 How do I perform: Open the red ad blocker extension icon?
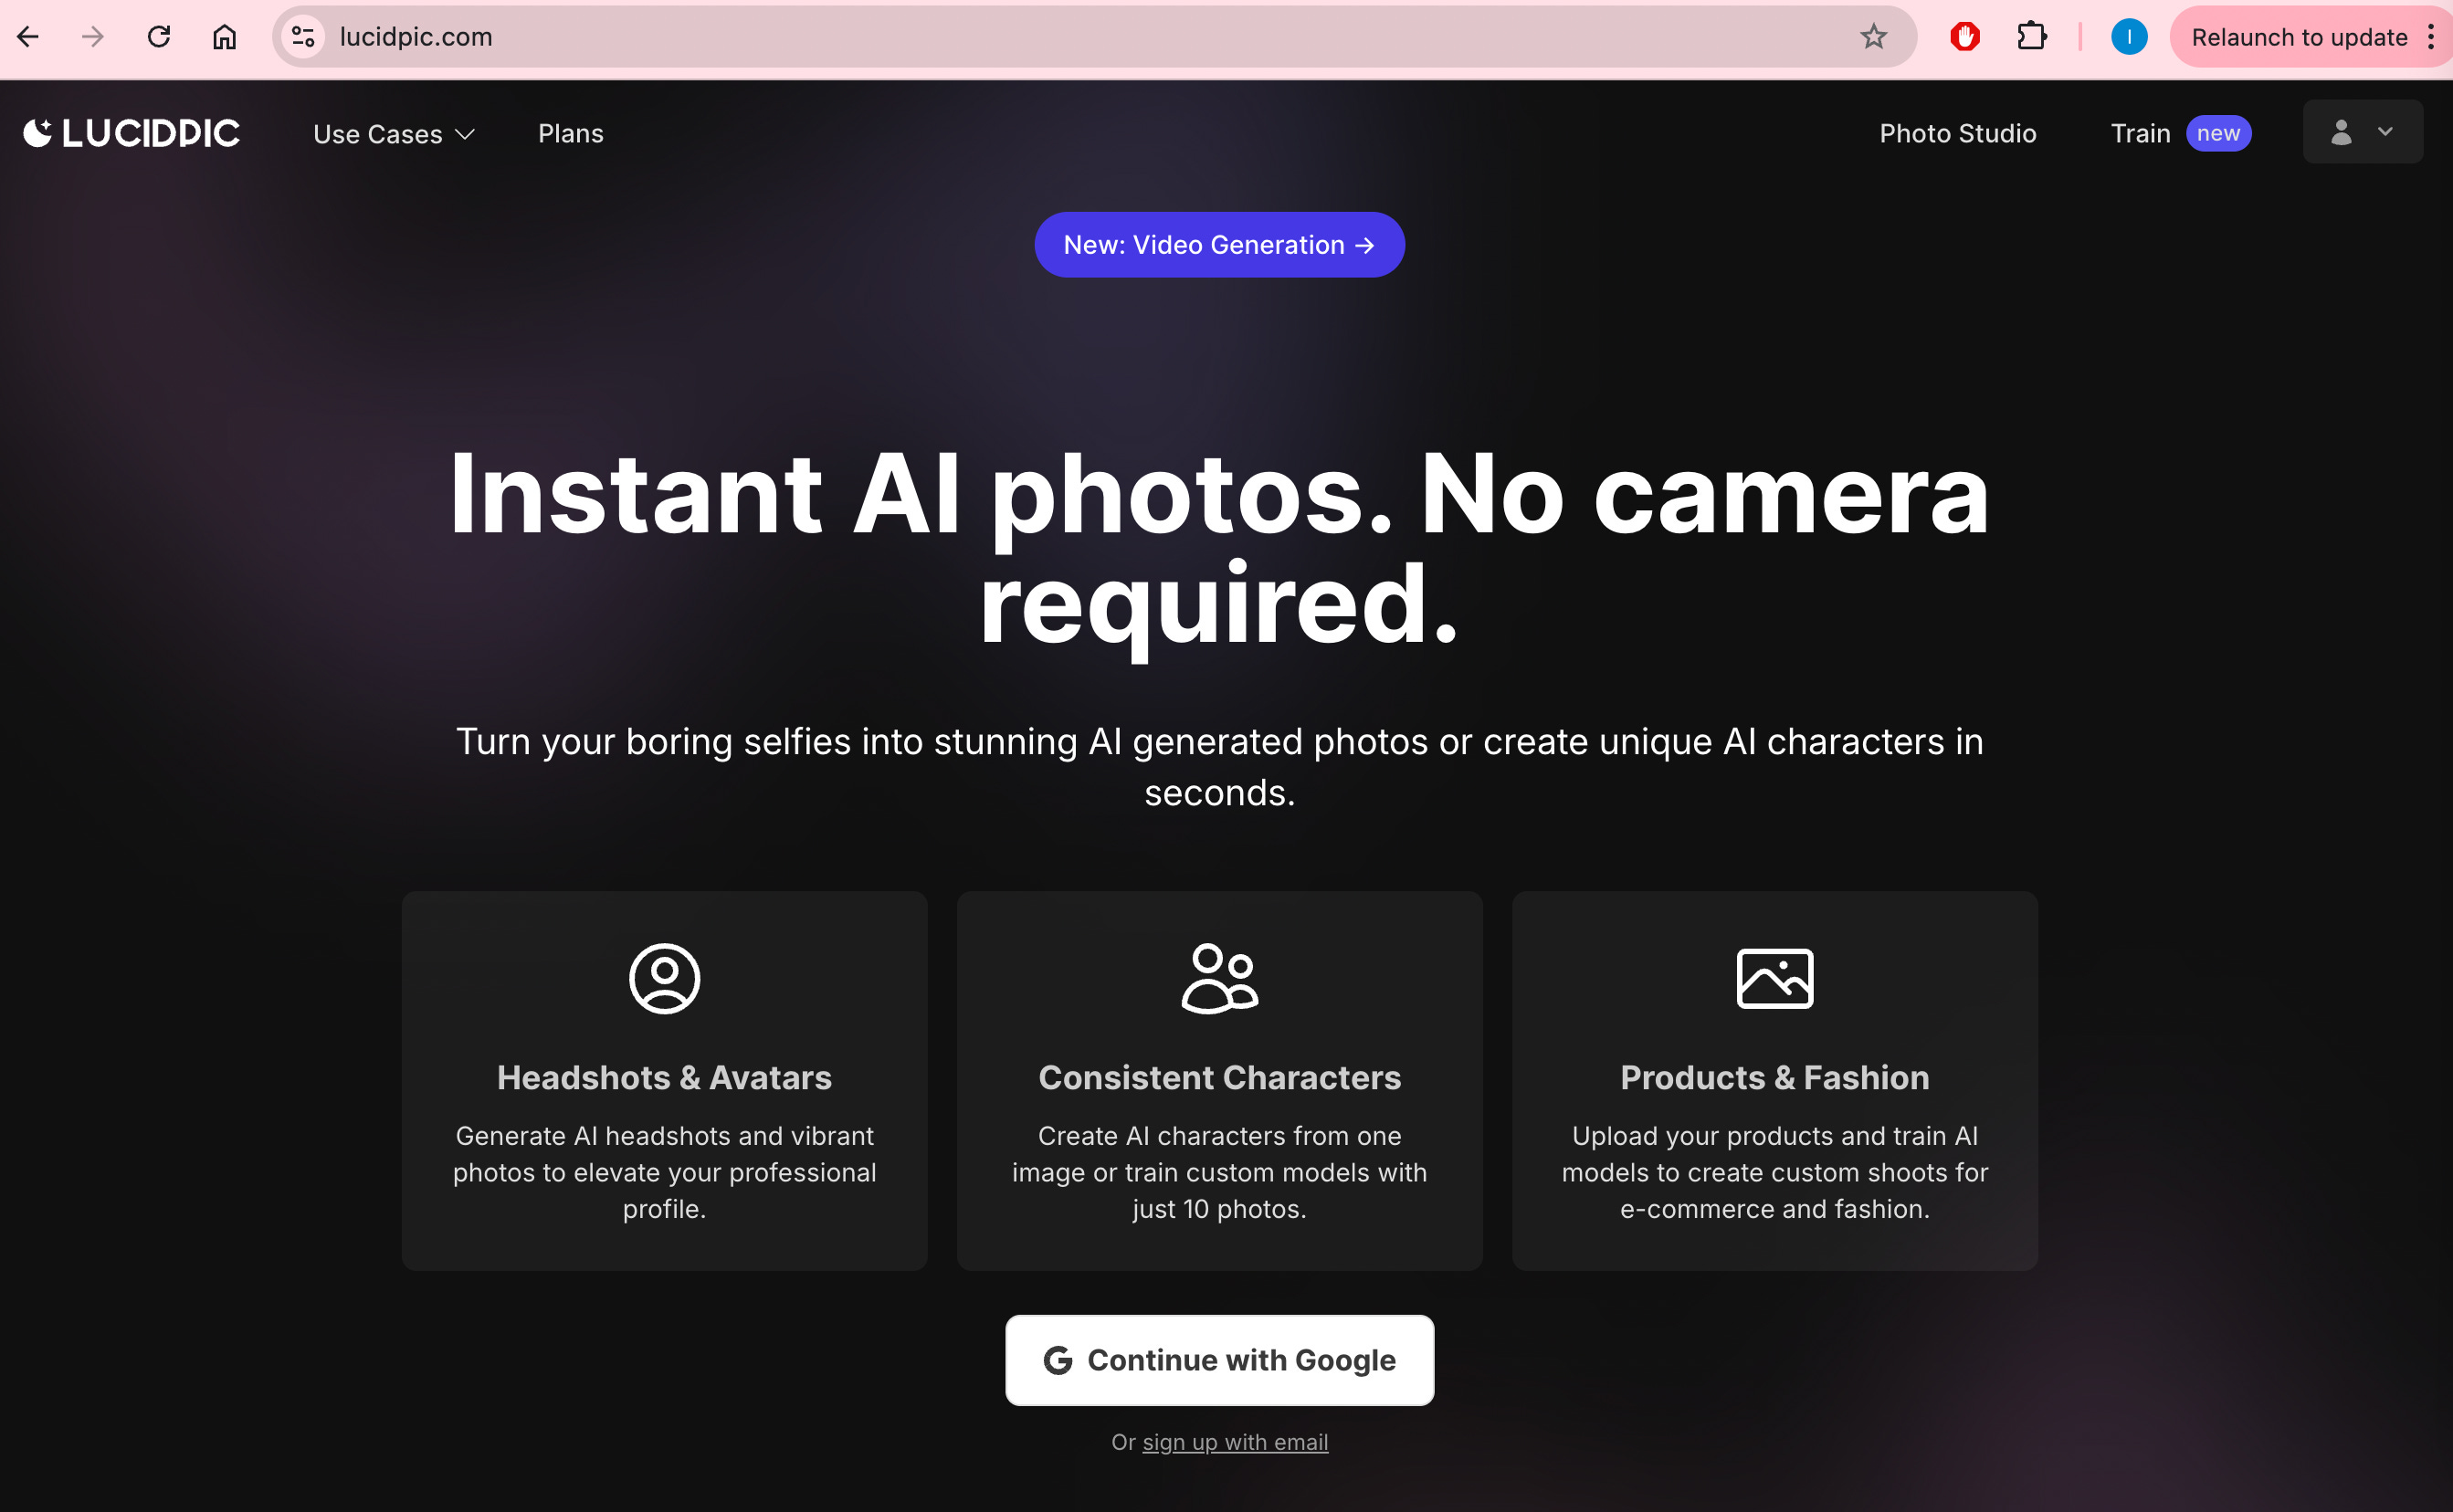click(x=1965, y=37)
